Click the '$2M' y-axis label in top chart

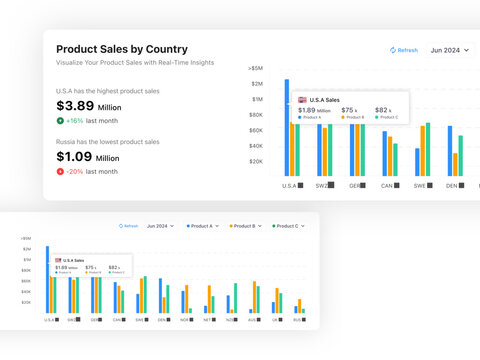pos(257,84)
